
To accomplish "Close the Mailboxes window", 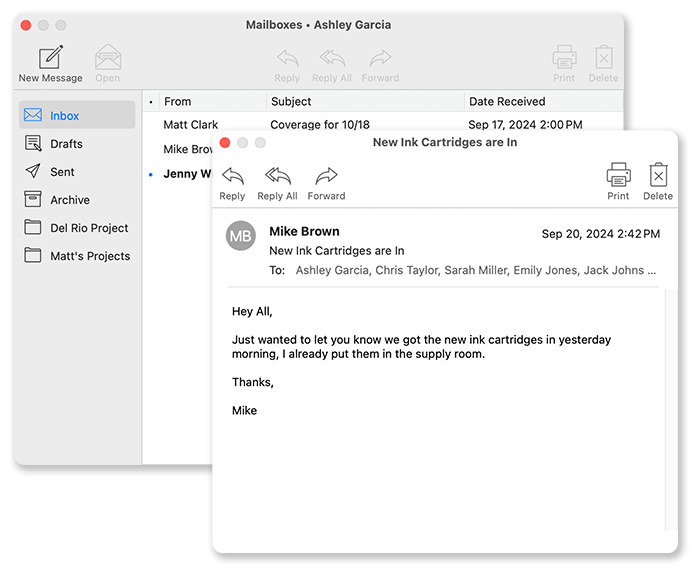I will [26, 25].
